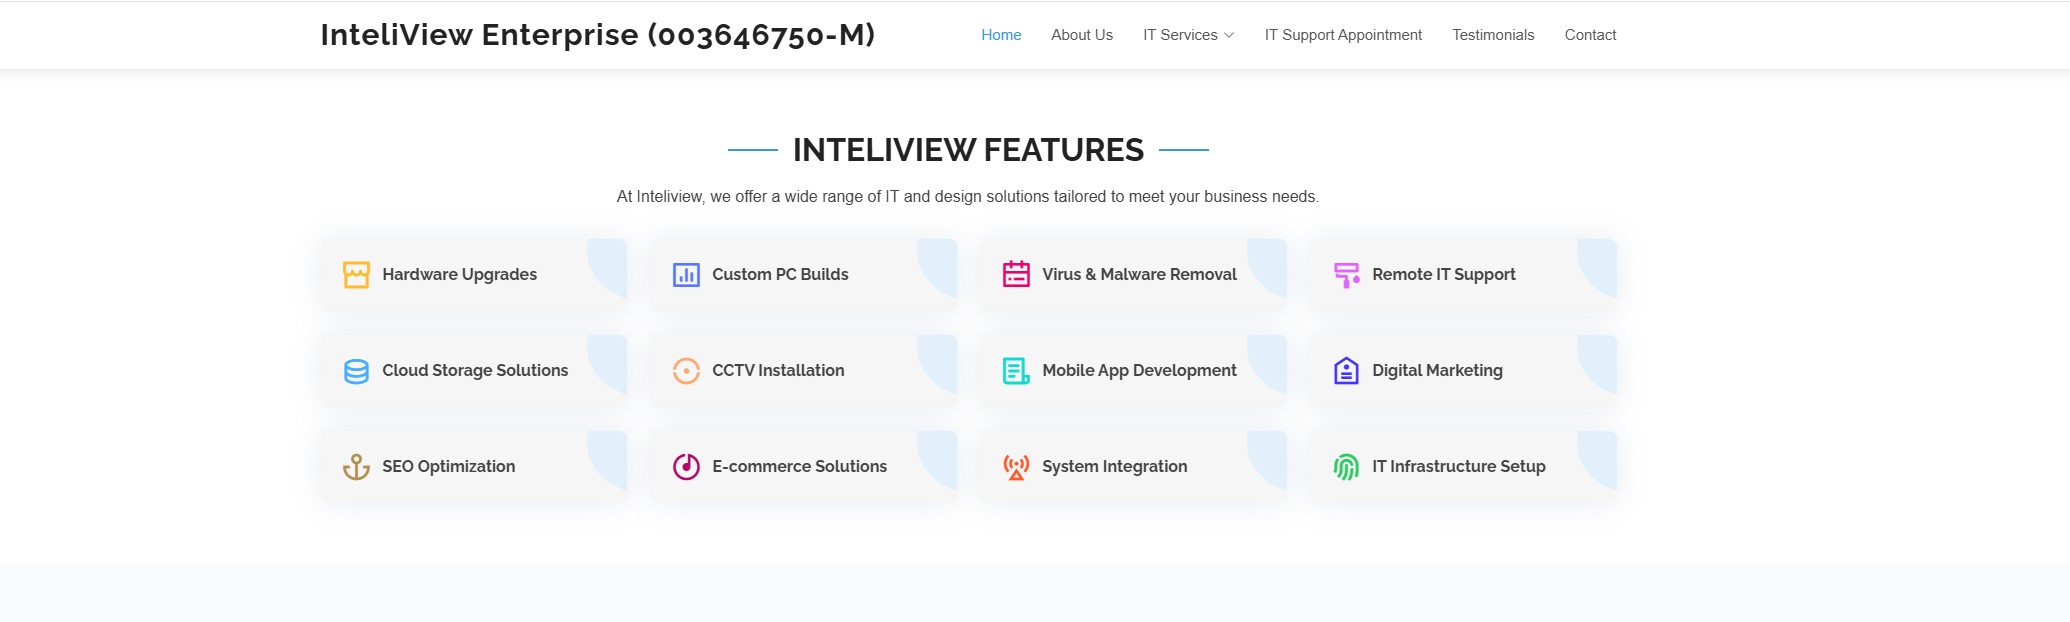Image resolution: width=2070 pixels, height=622 pixels.
Task: Click the E-commerce Solutions disc icon
Action: point(686,467)
